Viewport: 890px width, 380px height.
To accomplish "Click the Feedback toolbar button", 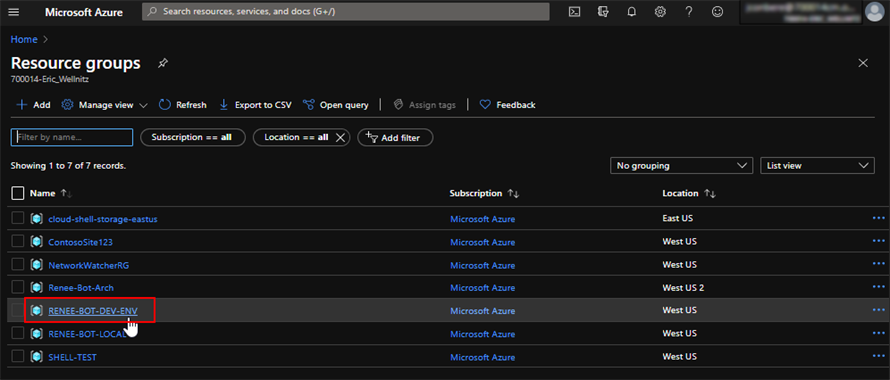I will click(x=507, y=105).
